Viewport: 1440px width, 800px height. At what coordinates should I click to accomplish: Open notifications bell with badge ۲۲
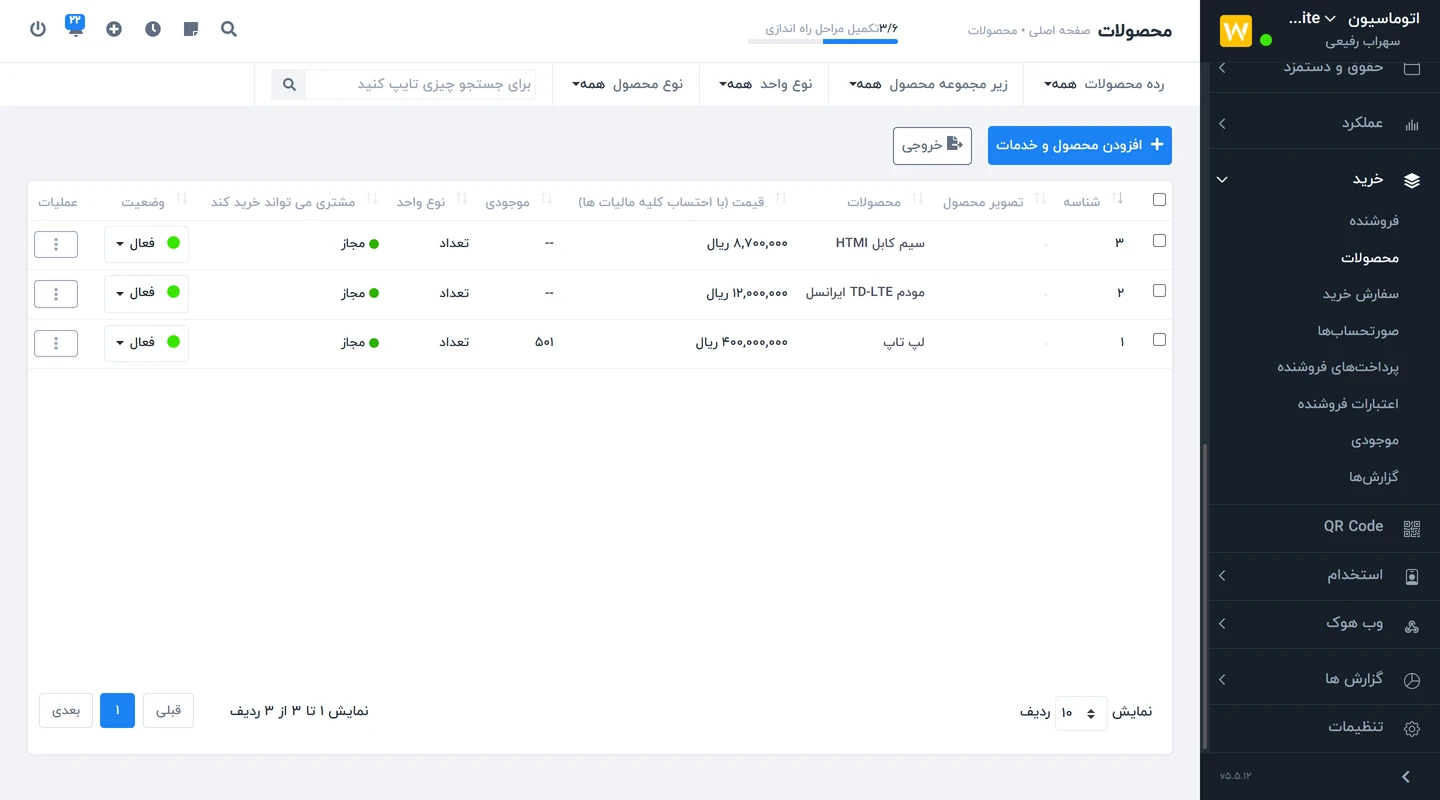point(76,26)
